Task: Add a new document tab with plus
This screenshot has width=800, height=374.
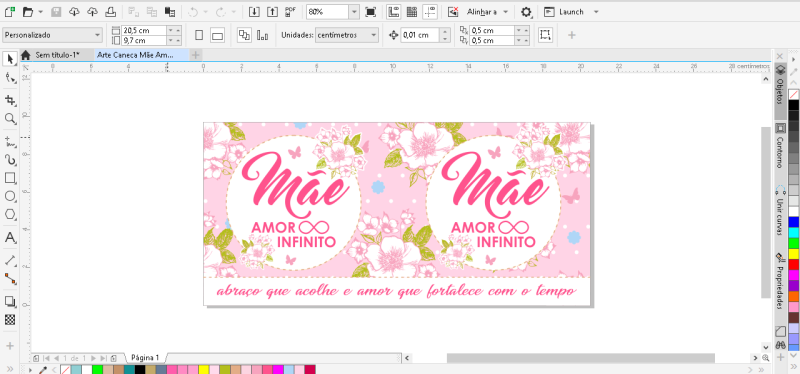Action: tap(196, 55)
